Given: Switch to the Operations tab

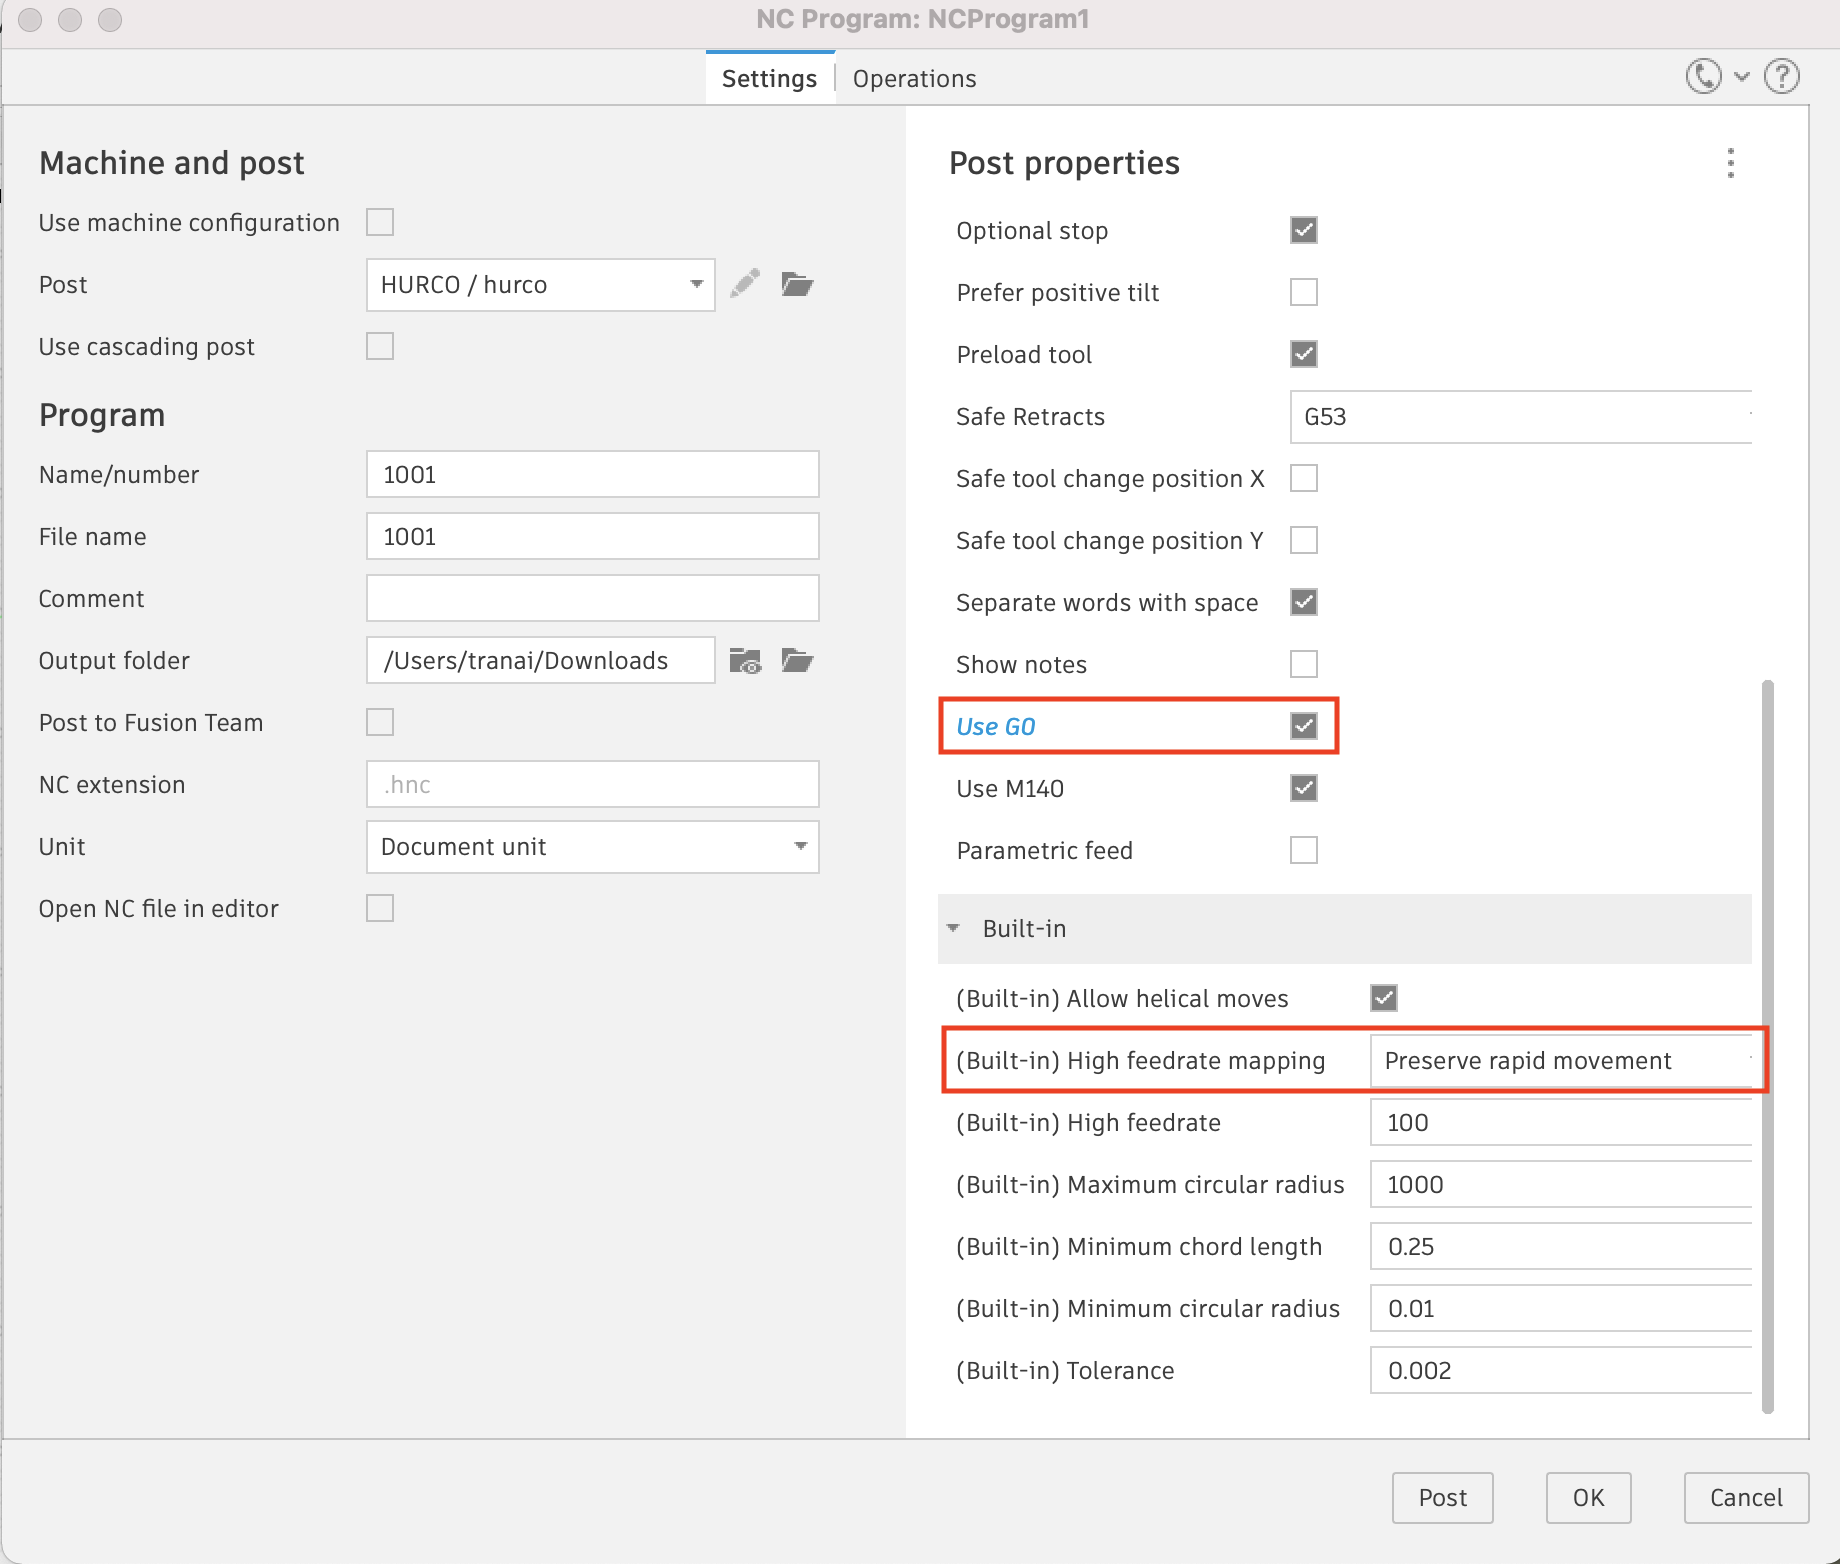Looking at the screenshot, I should [914, 79].
